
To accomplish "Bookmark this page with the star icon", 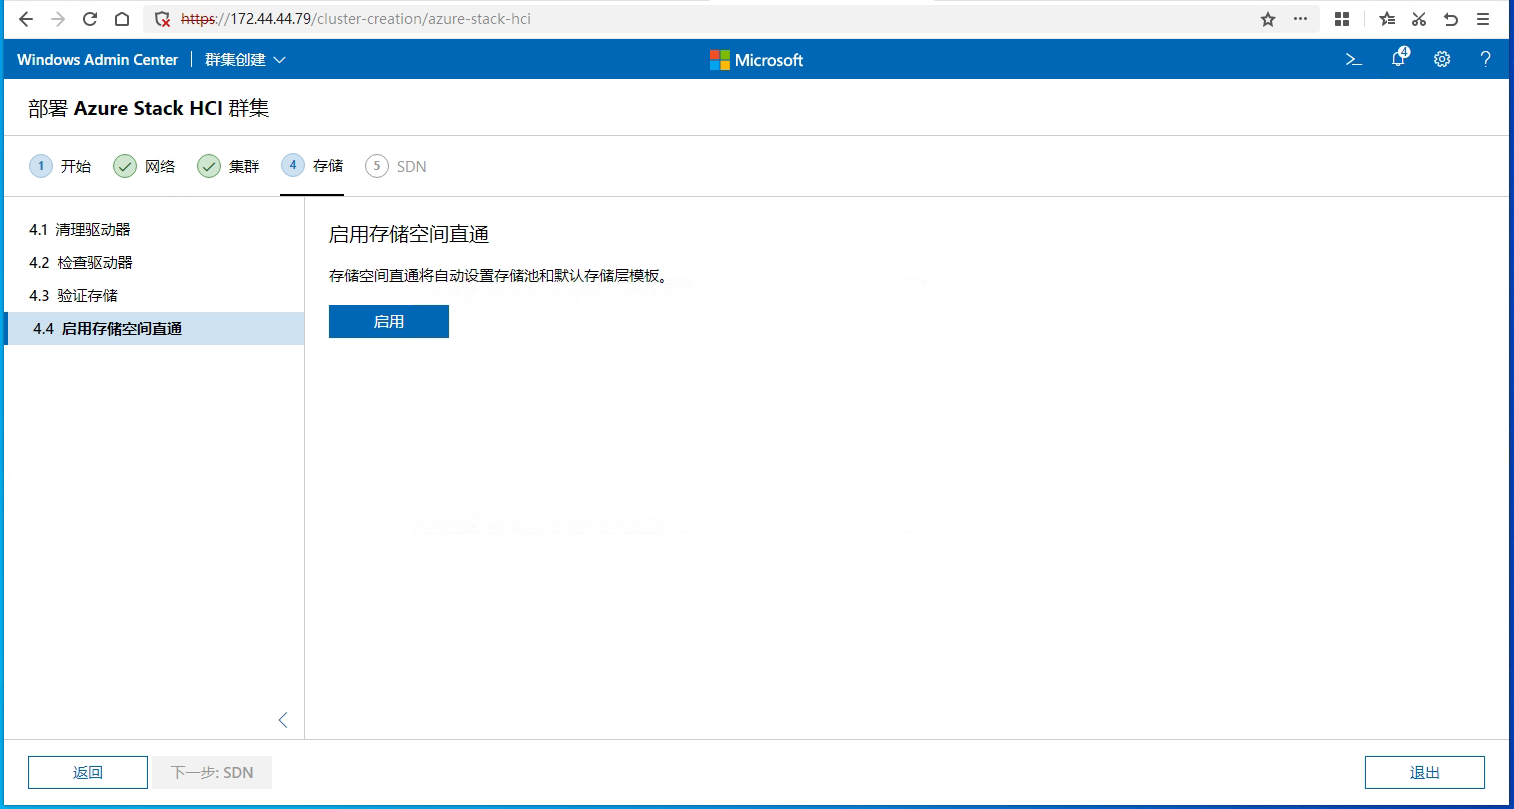I will (1268, 19).
